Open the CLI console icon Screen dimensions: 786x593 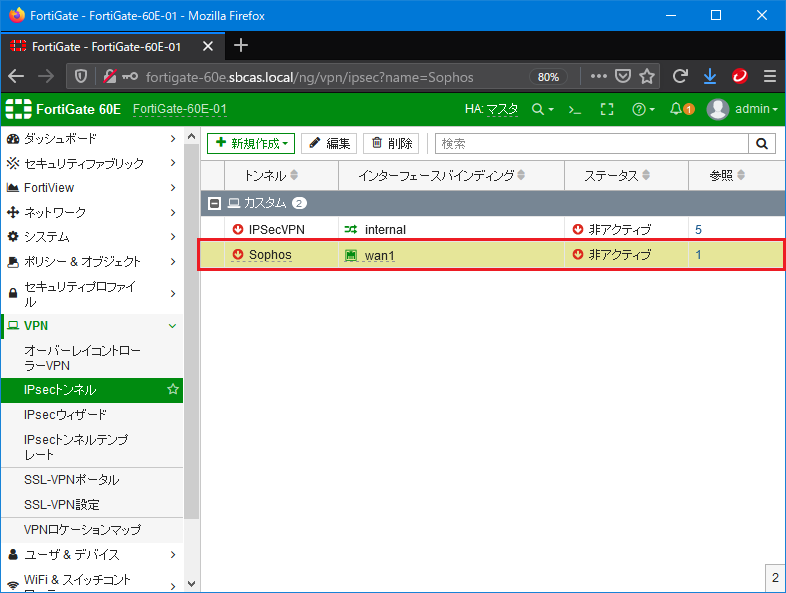[x=574, y=109]
